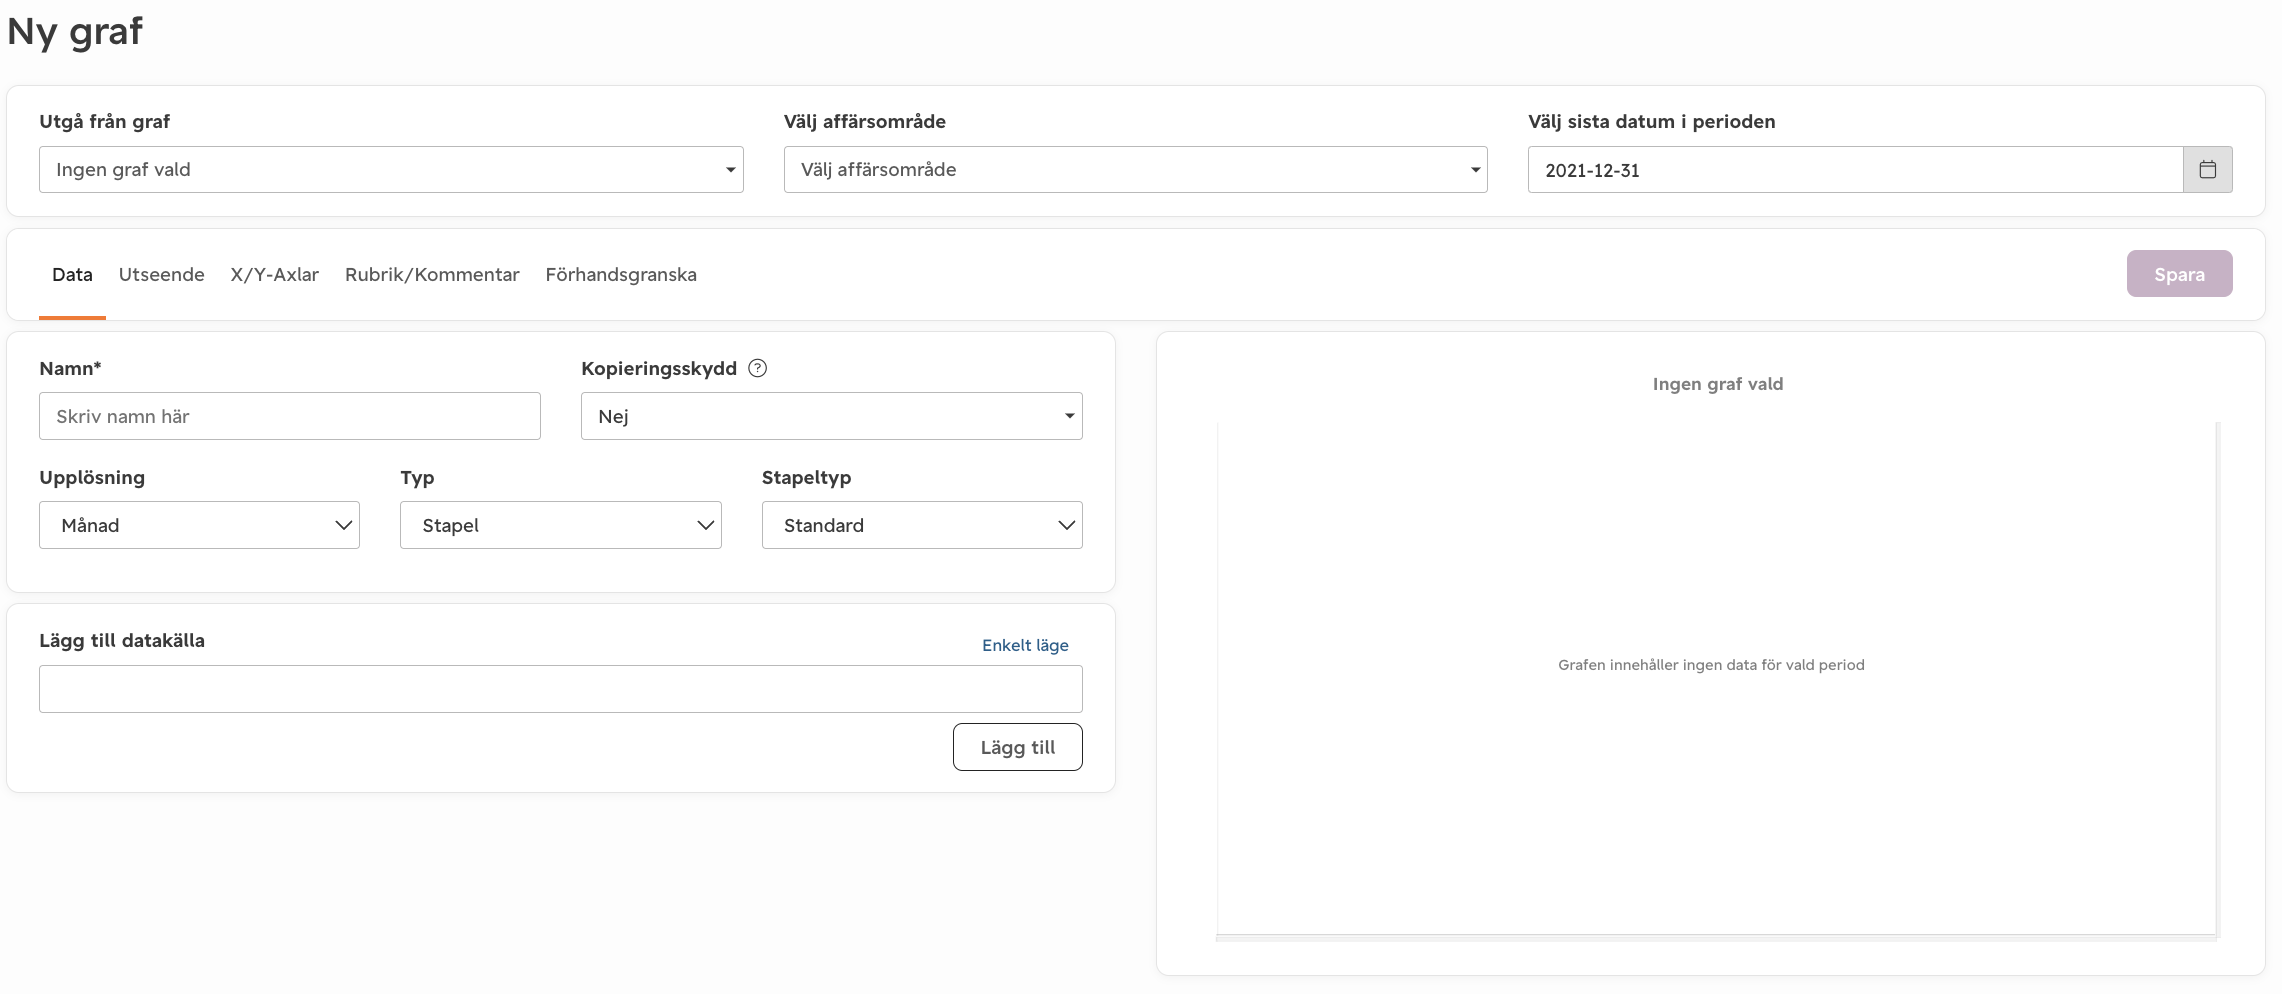The width and height of the screenshot is (2282, 994).
Task: Click the Kopieringsskydd help question mark icon
Action: (x=758, y=368)
